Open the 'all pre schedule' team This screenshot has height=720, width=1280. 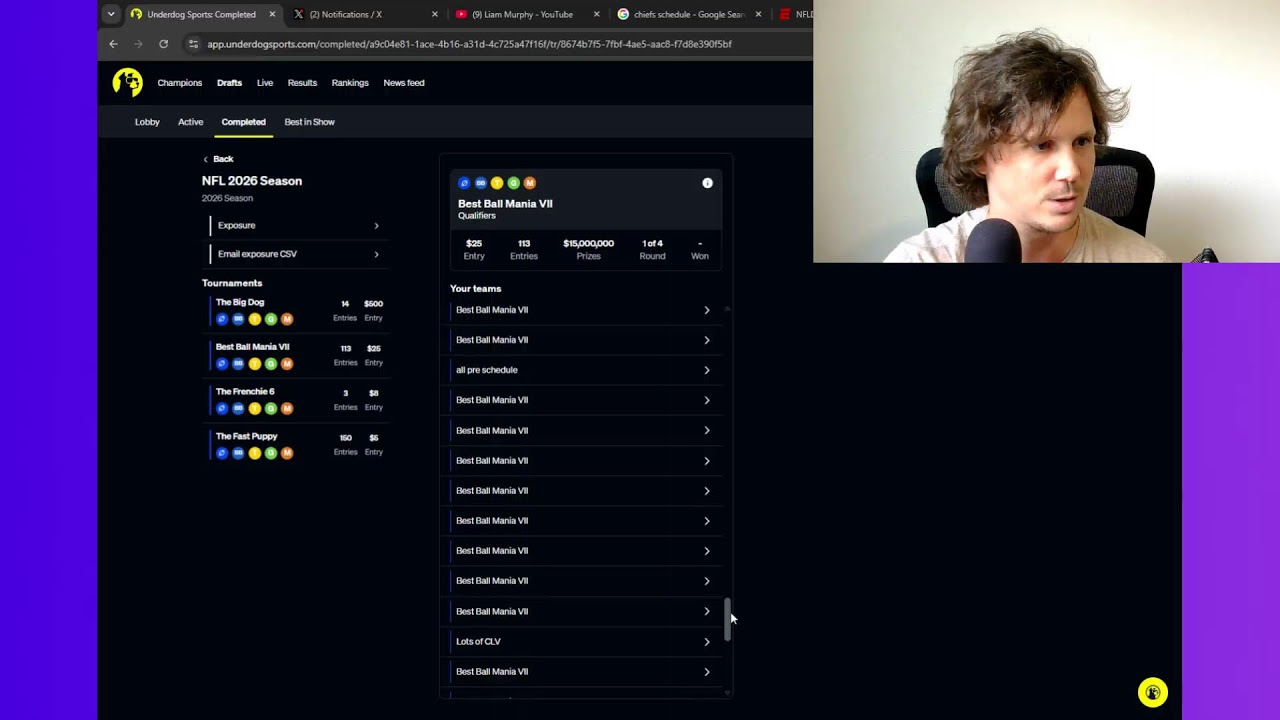(x=582, y=370)
